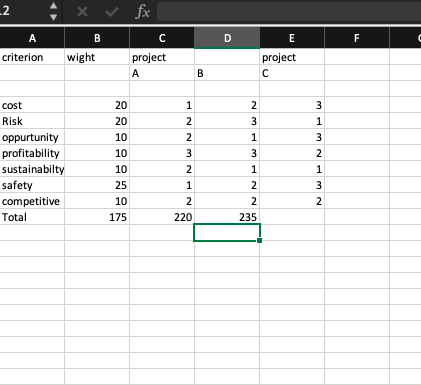
Task: Select the 'project' cell in column C
Action: tap(162, 57)
